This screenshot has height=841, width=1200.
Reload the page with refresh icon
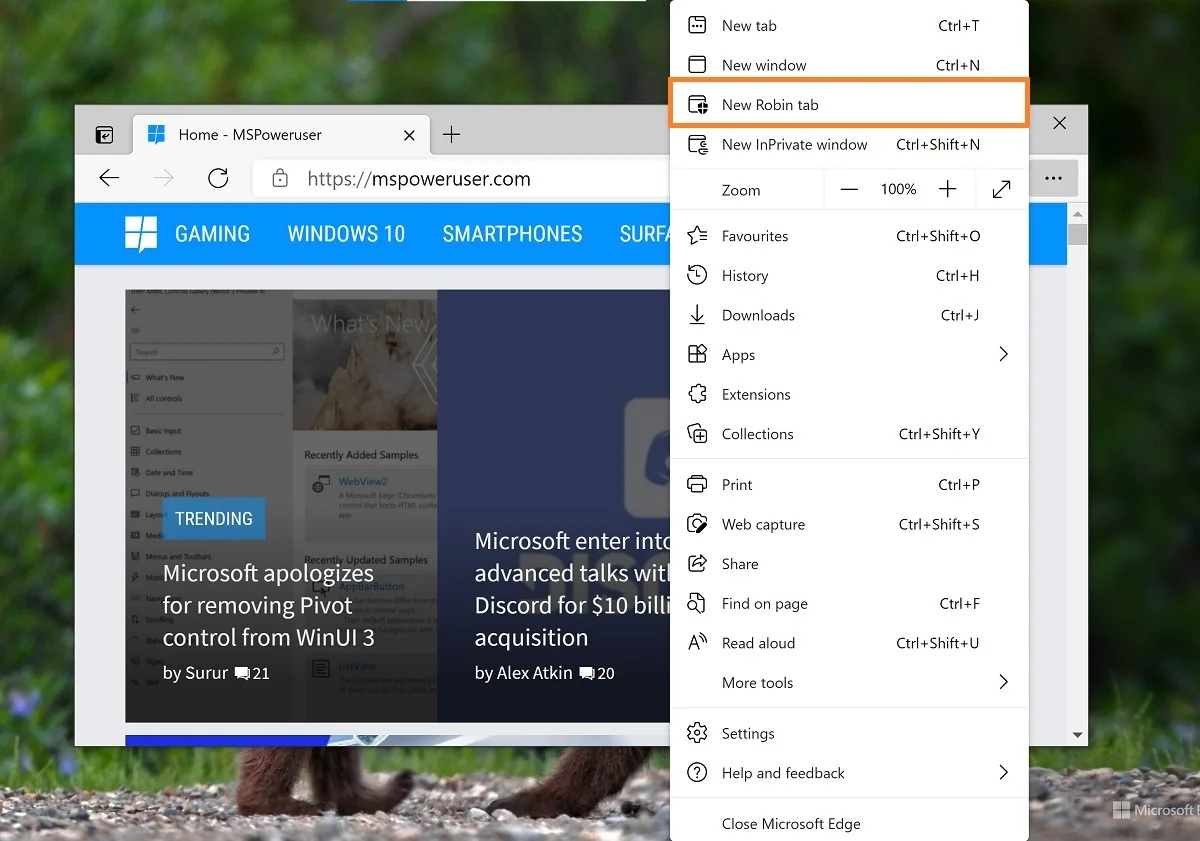click(x=218, y=179)
